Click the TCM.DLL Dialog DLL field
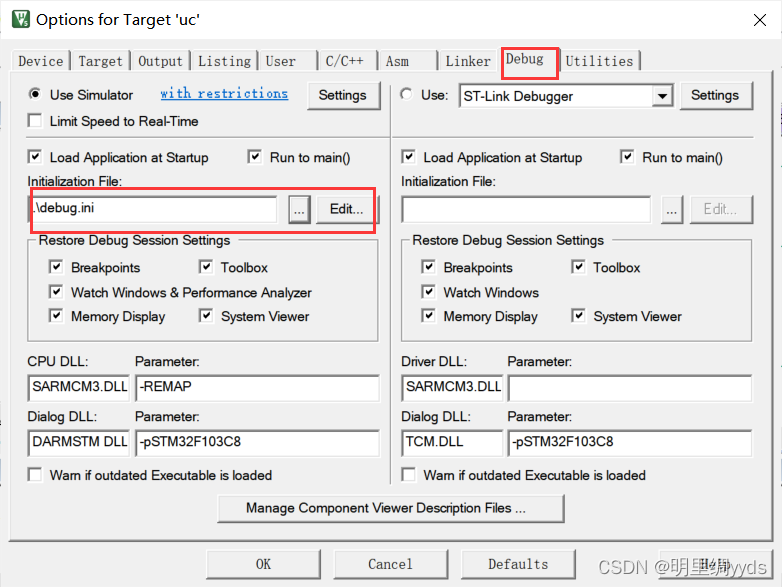The height and width of the screenshot is (587, 782). point(452,442)
